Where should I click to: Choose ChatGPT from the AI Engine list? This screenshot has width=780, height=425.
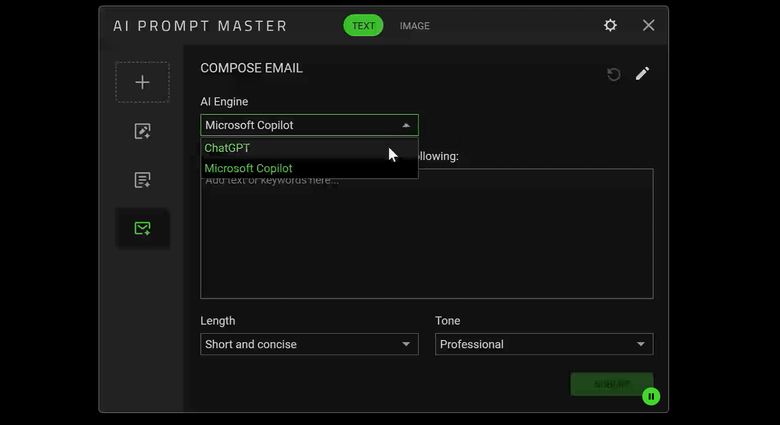pyautogui.click(x=309, y=148)
